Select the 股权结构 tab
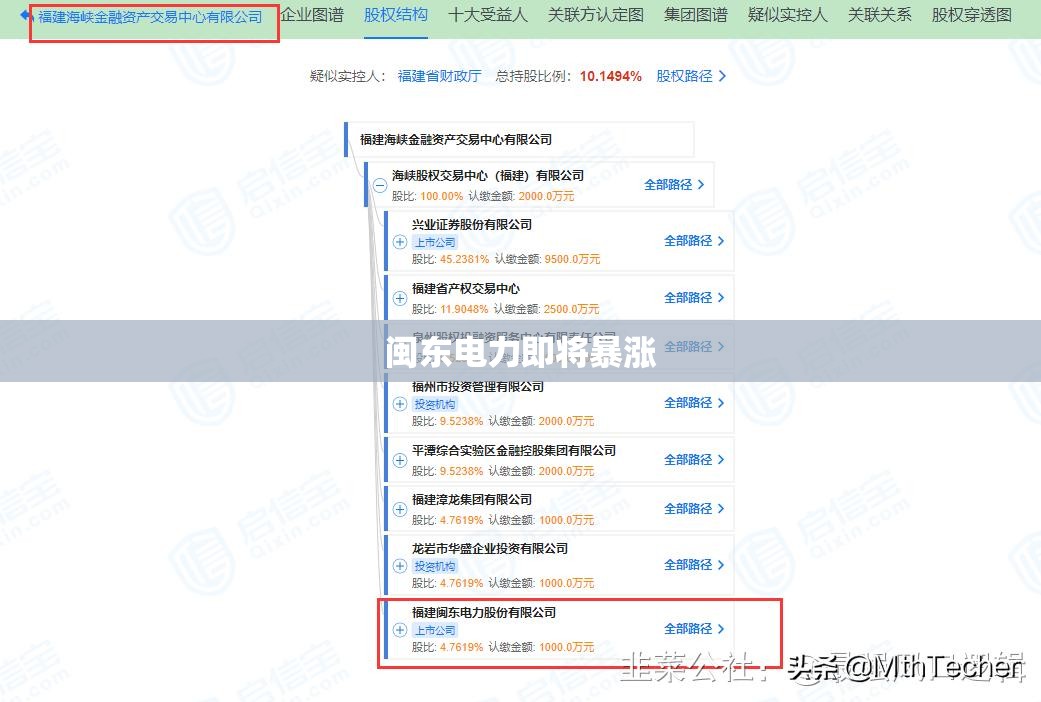This screenshot has height=702, width=1041. pyautogui.click(x=396, y=15)
